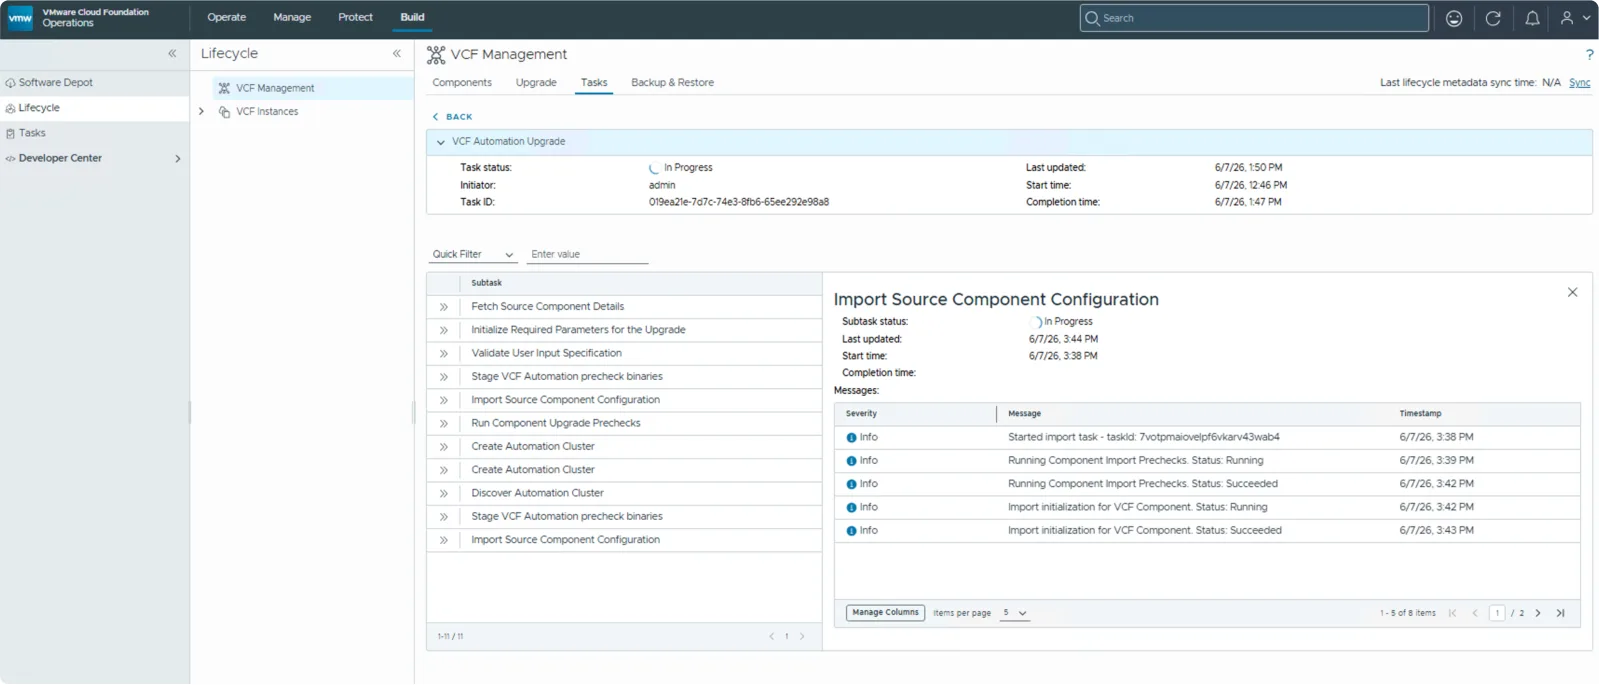Open the Protect menu
The width and height of the screenshot is (1599, 685).
pos(355,17)
